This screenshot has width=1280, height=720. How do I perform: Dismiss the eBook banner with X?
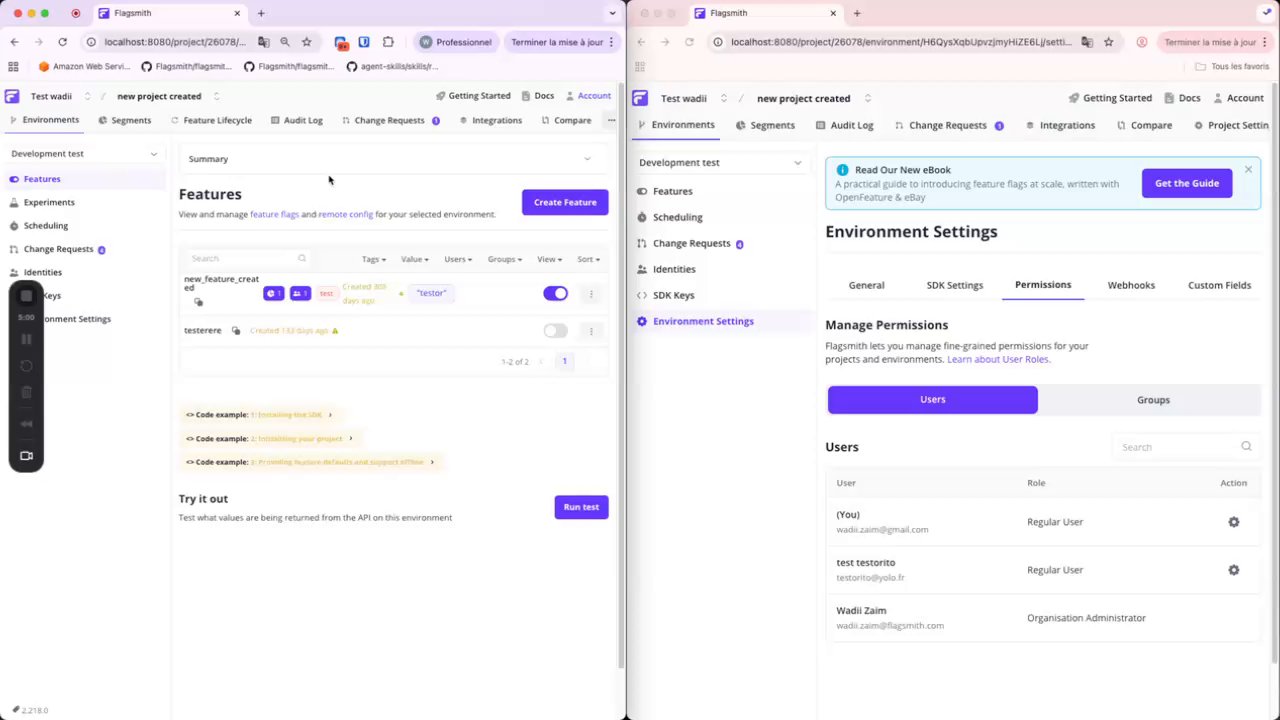[x=1248, y=169]
